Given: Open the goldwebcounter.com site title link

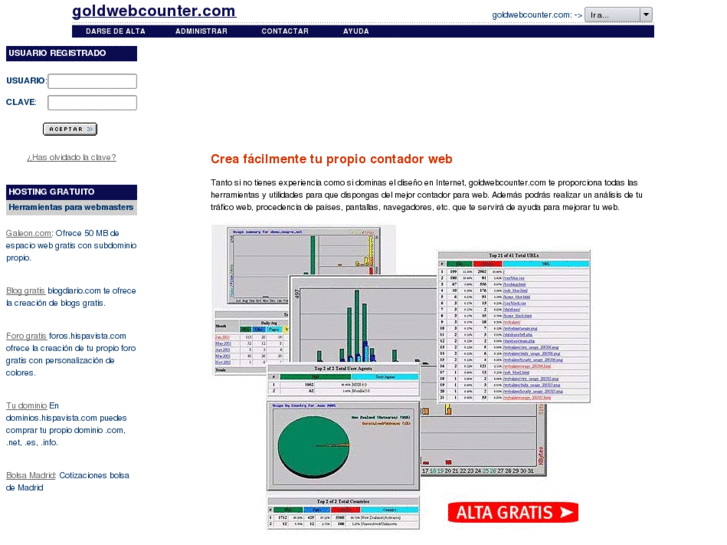Looking at the screenshot, I should pyautogui.click(x=154, y=11).
